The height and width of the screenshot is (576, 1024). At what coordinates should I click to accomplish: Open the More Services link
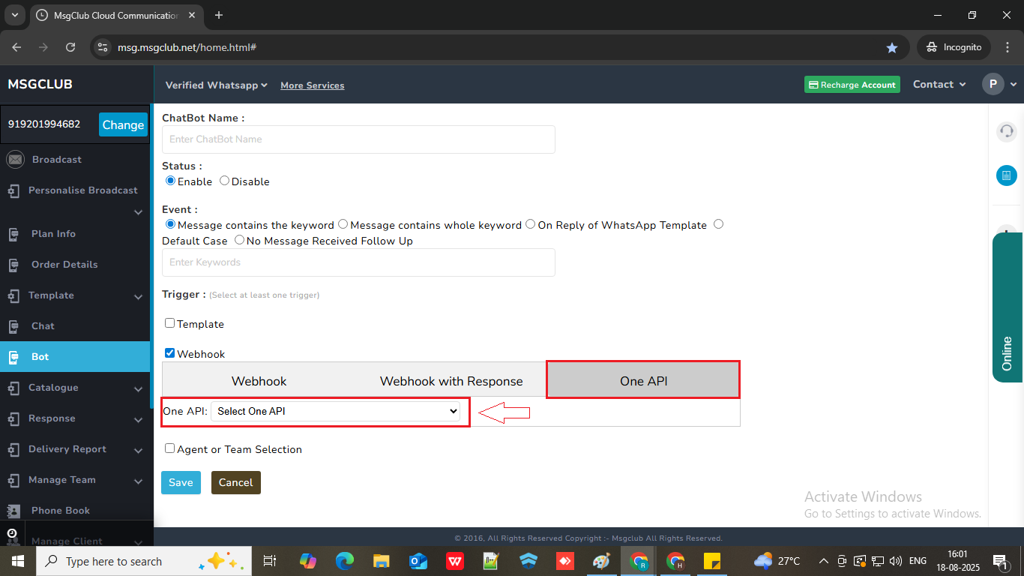(x=312, y=86)
